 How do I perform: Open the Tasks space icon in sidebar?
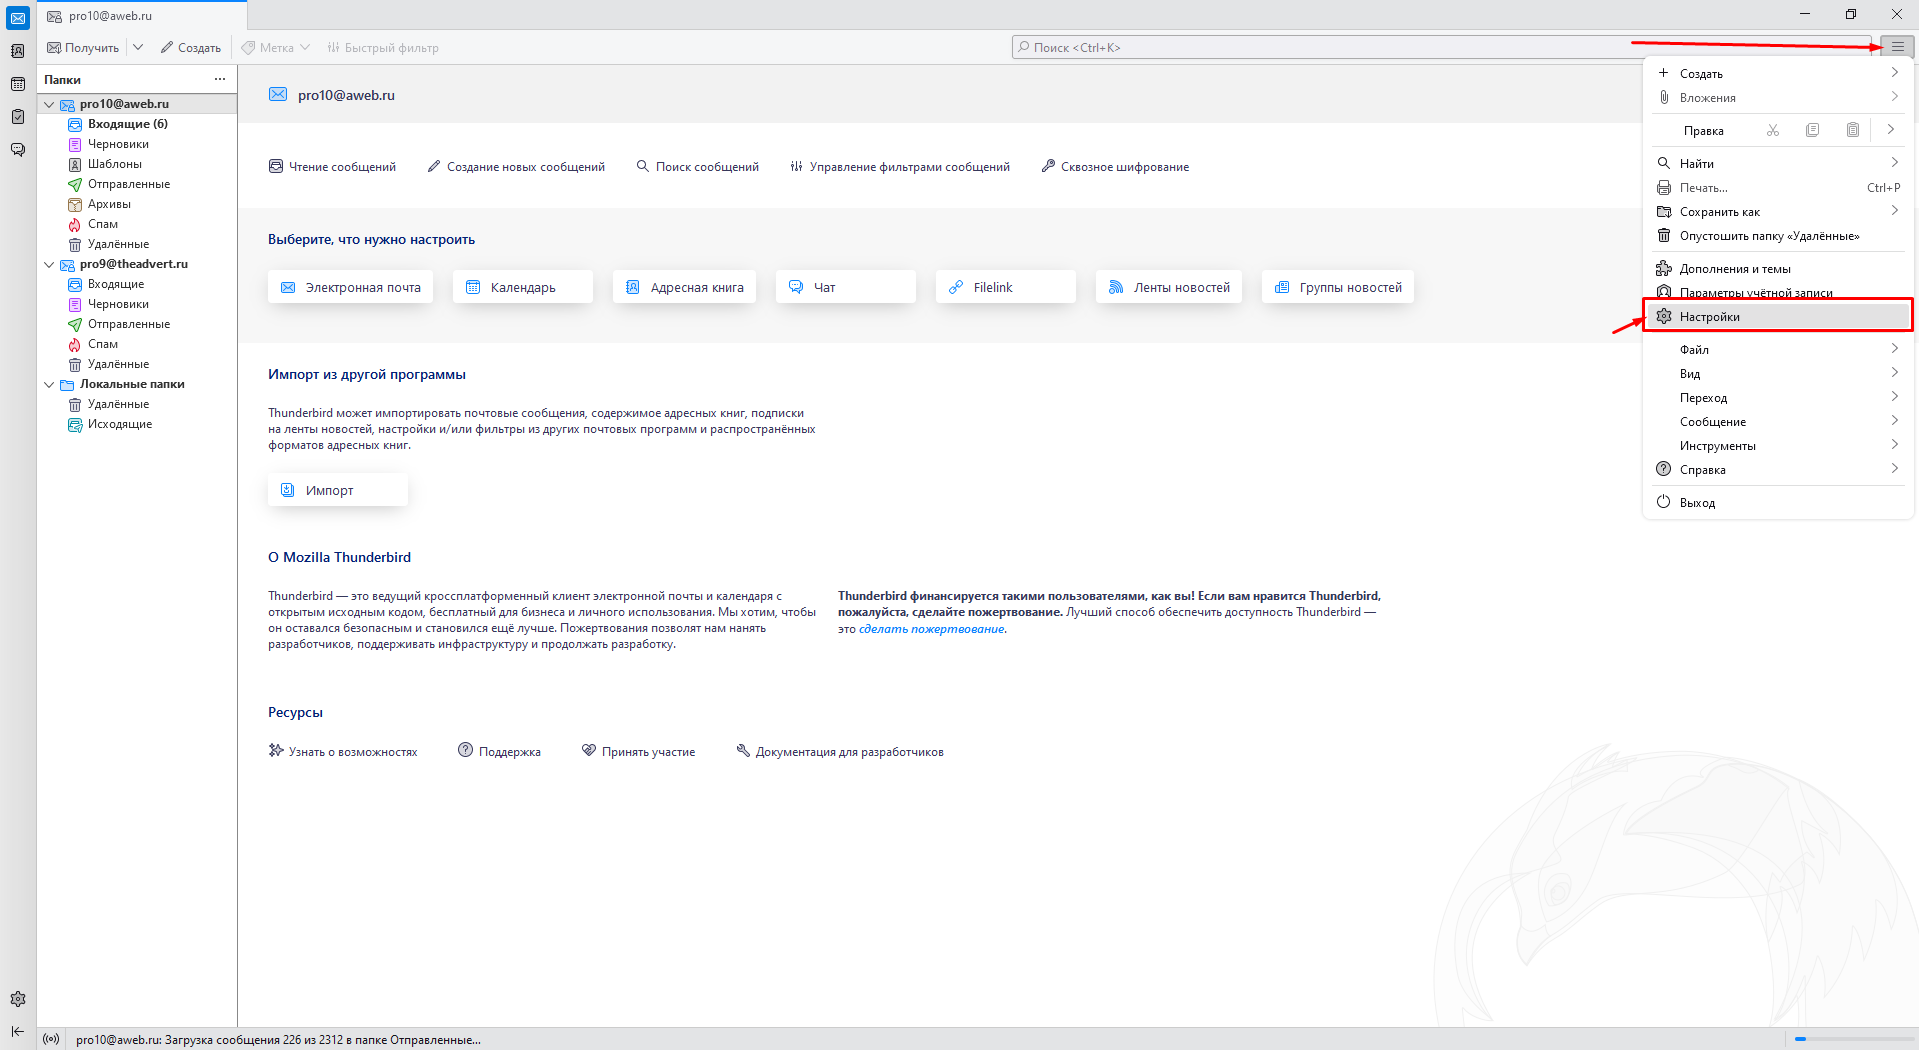pos(18,117)
